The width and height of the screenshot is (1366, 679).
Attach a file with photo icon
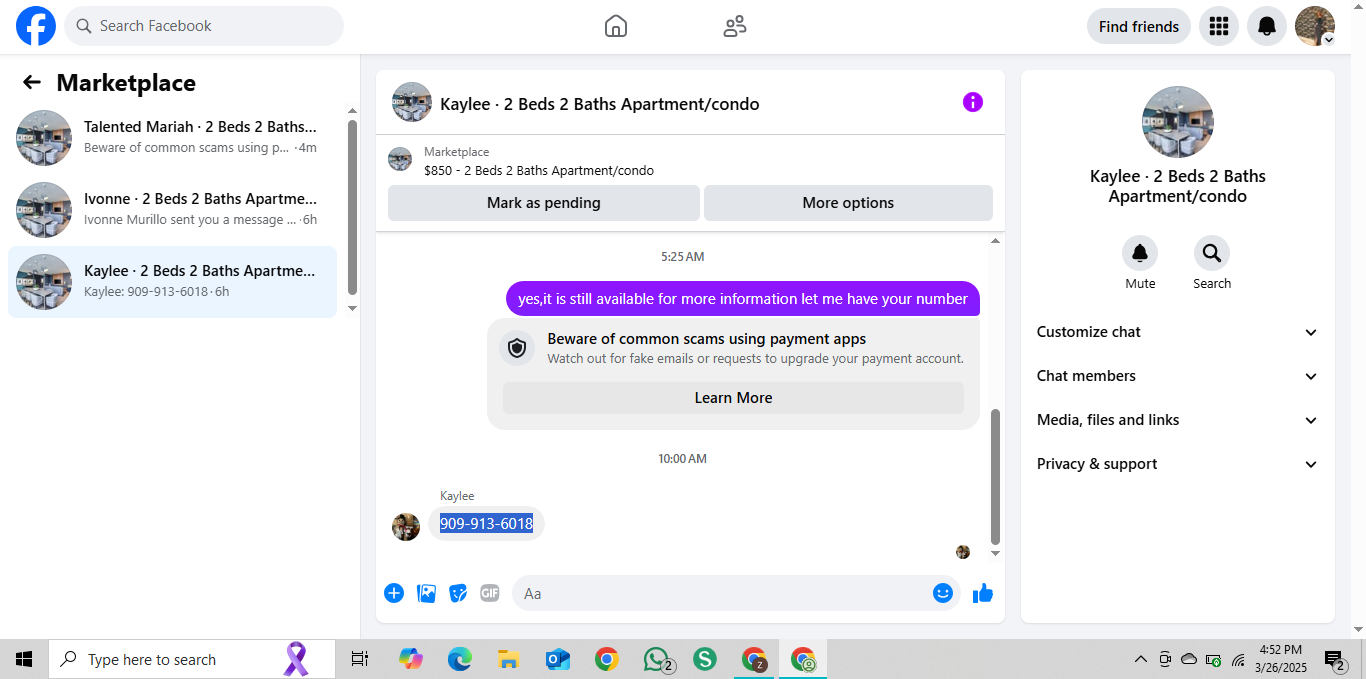[426, 593]
